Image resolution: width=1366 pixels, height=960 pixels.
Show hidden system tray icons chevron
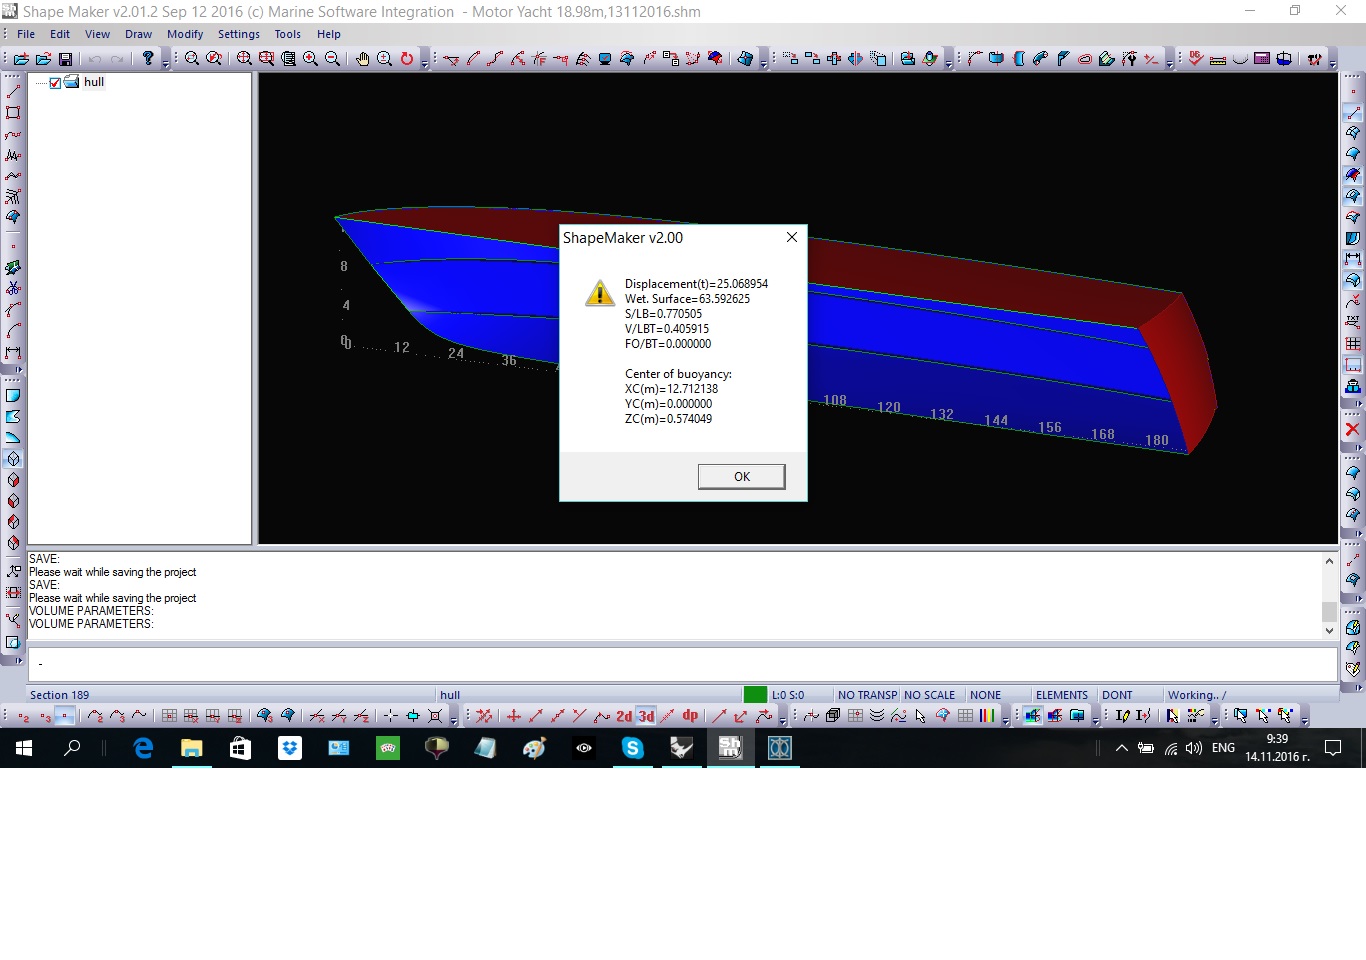tap(1121, 748)
